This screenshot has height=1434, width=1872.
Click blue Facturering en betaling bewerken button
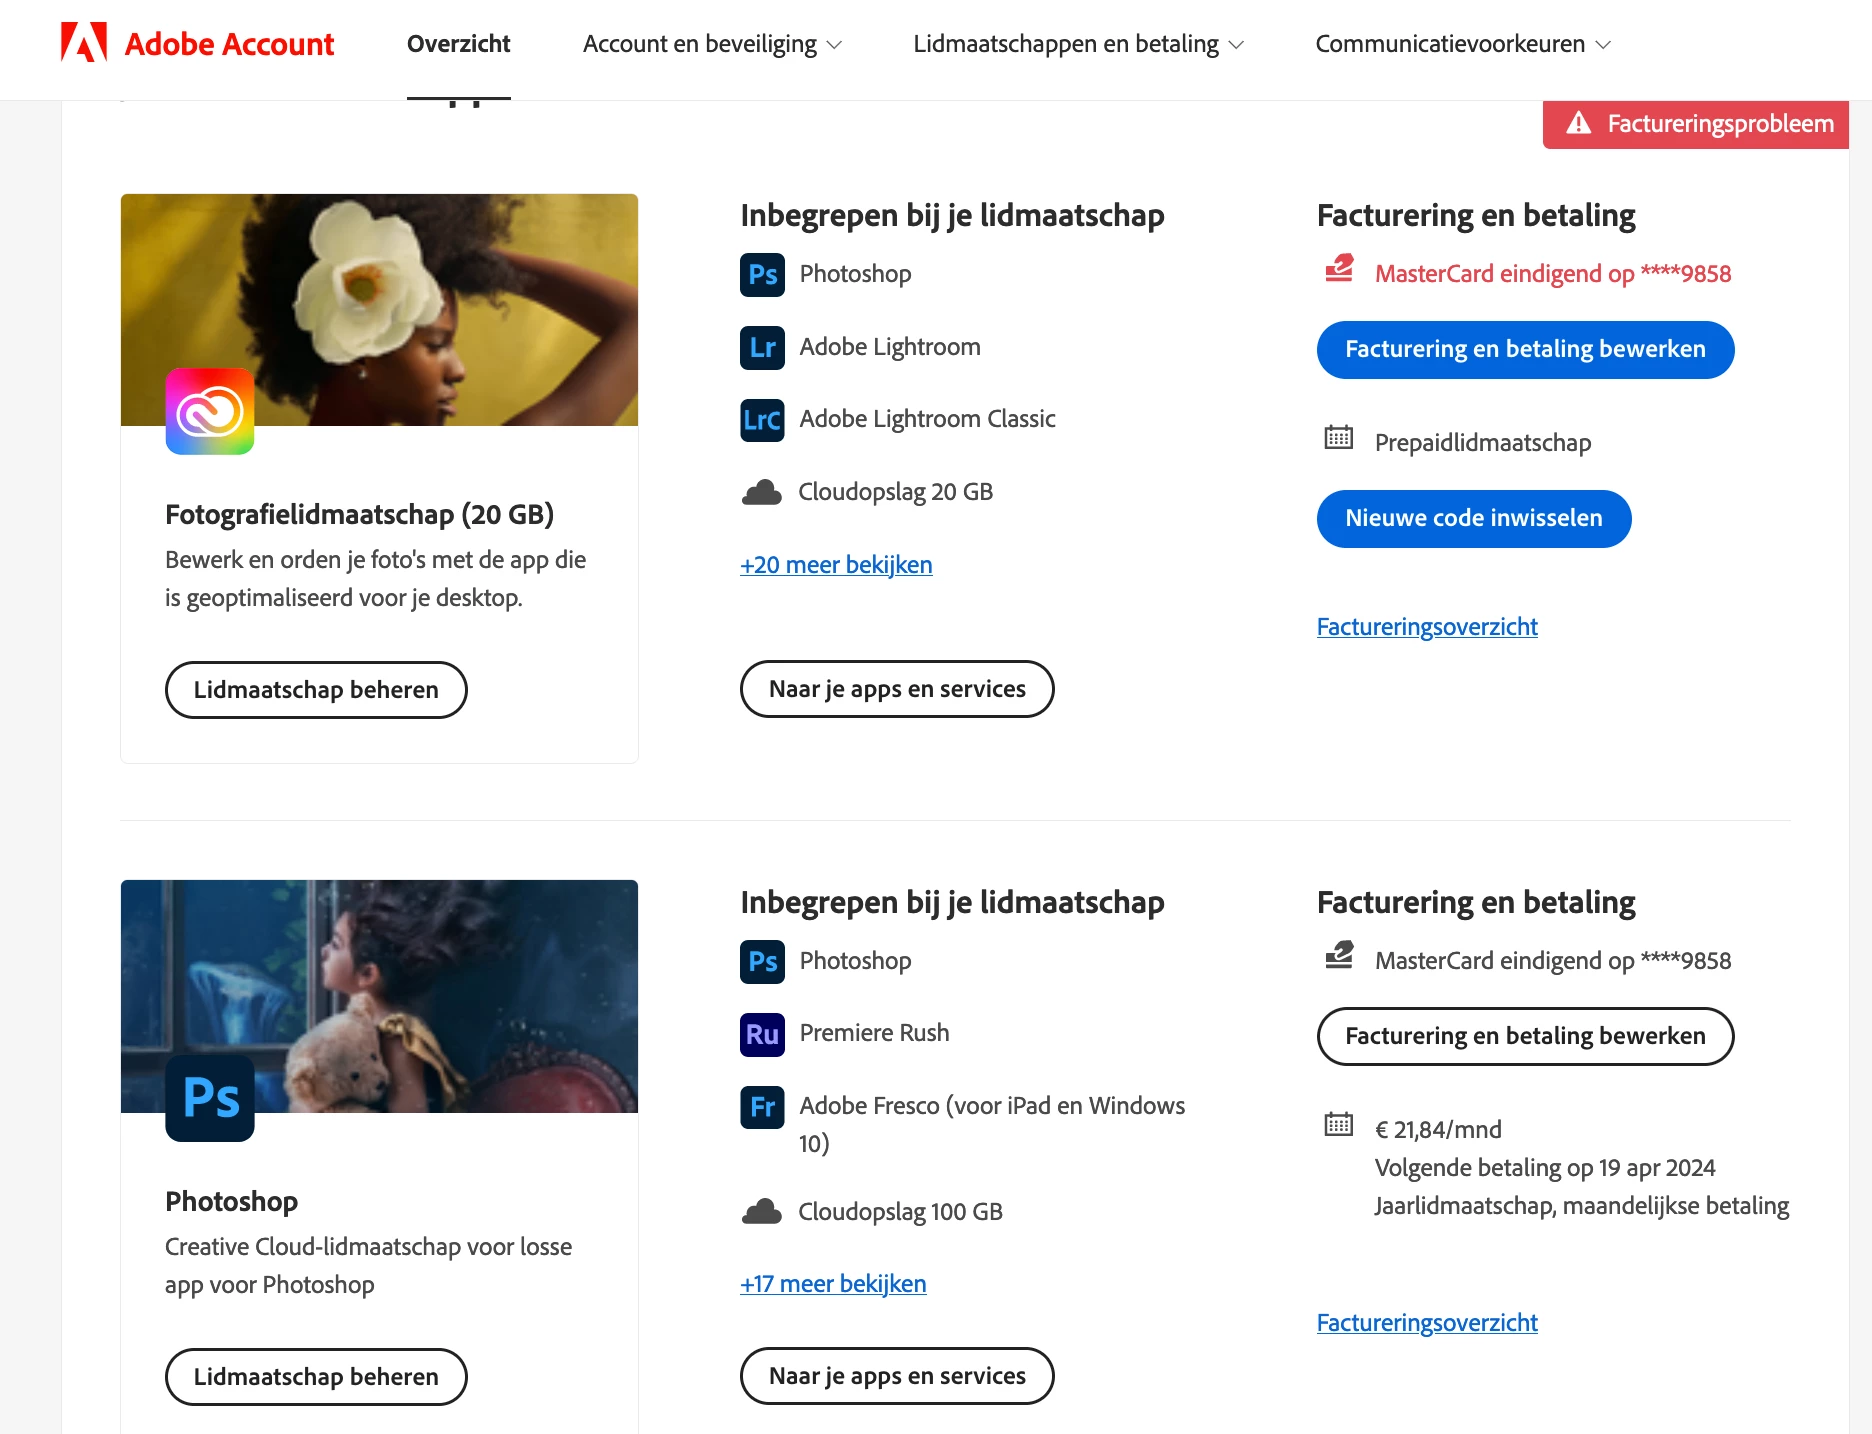[1525, 350]
